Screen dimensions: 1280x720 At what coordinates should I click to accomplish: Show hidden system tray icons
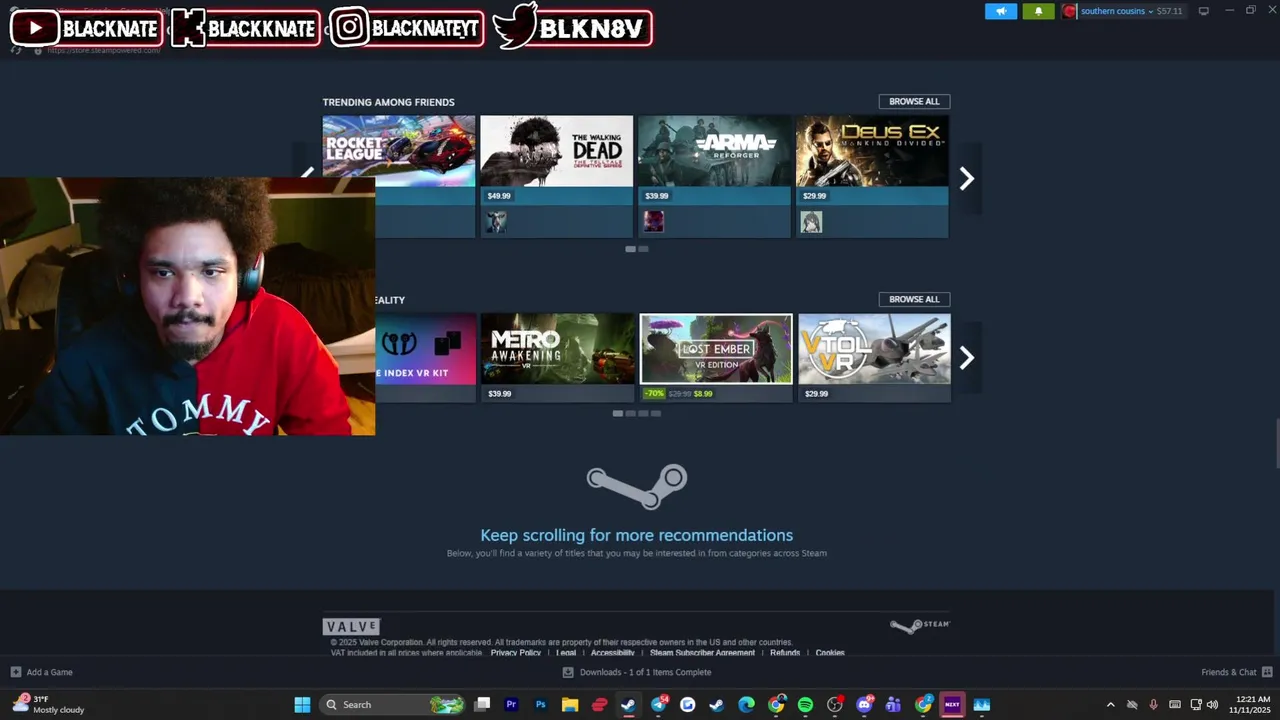point(1110,705)
